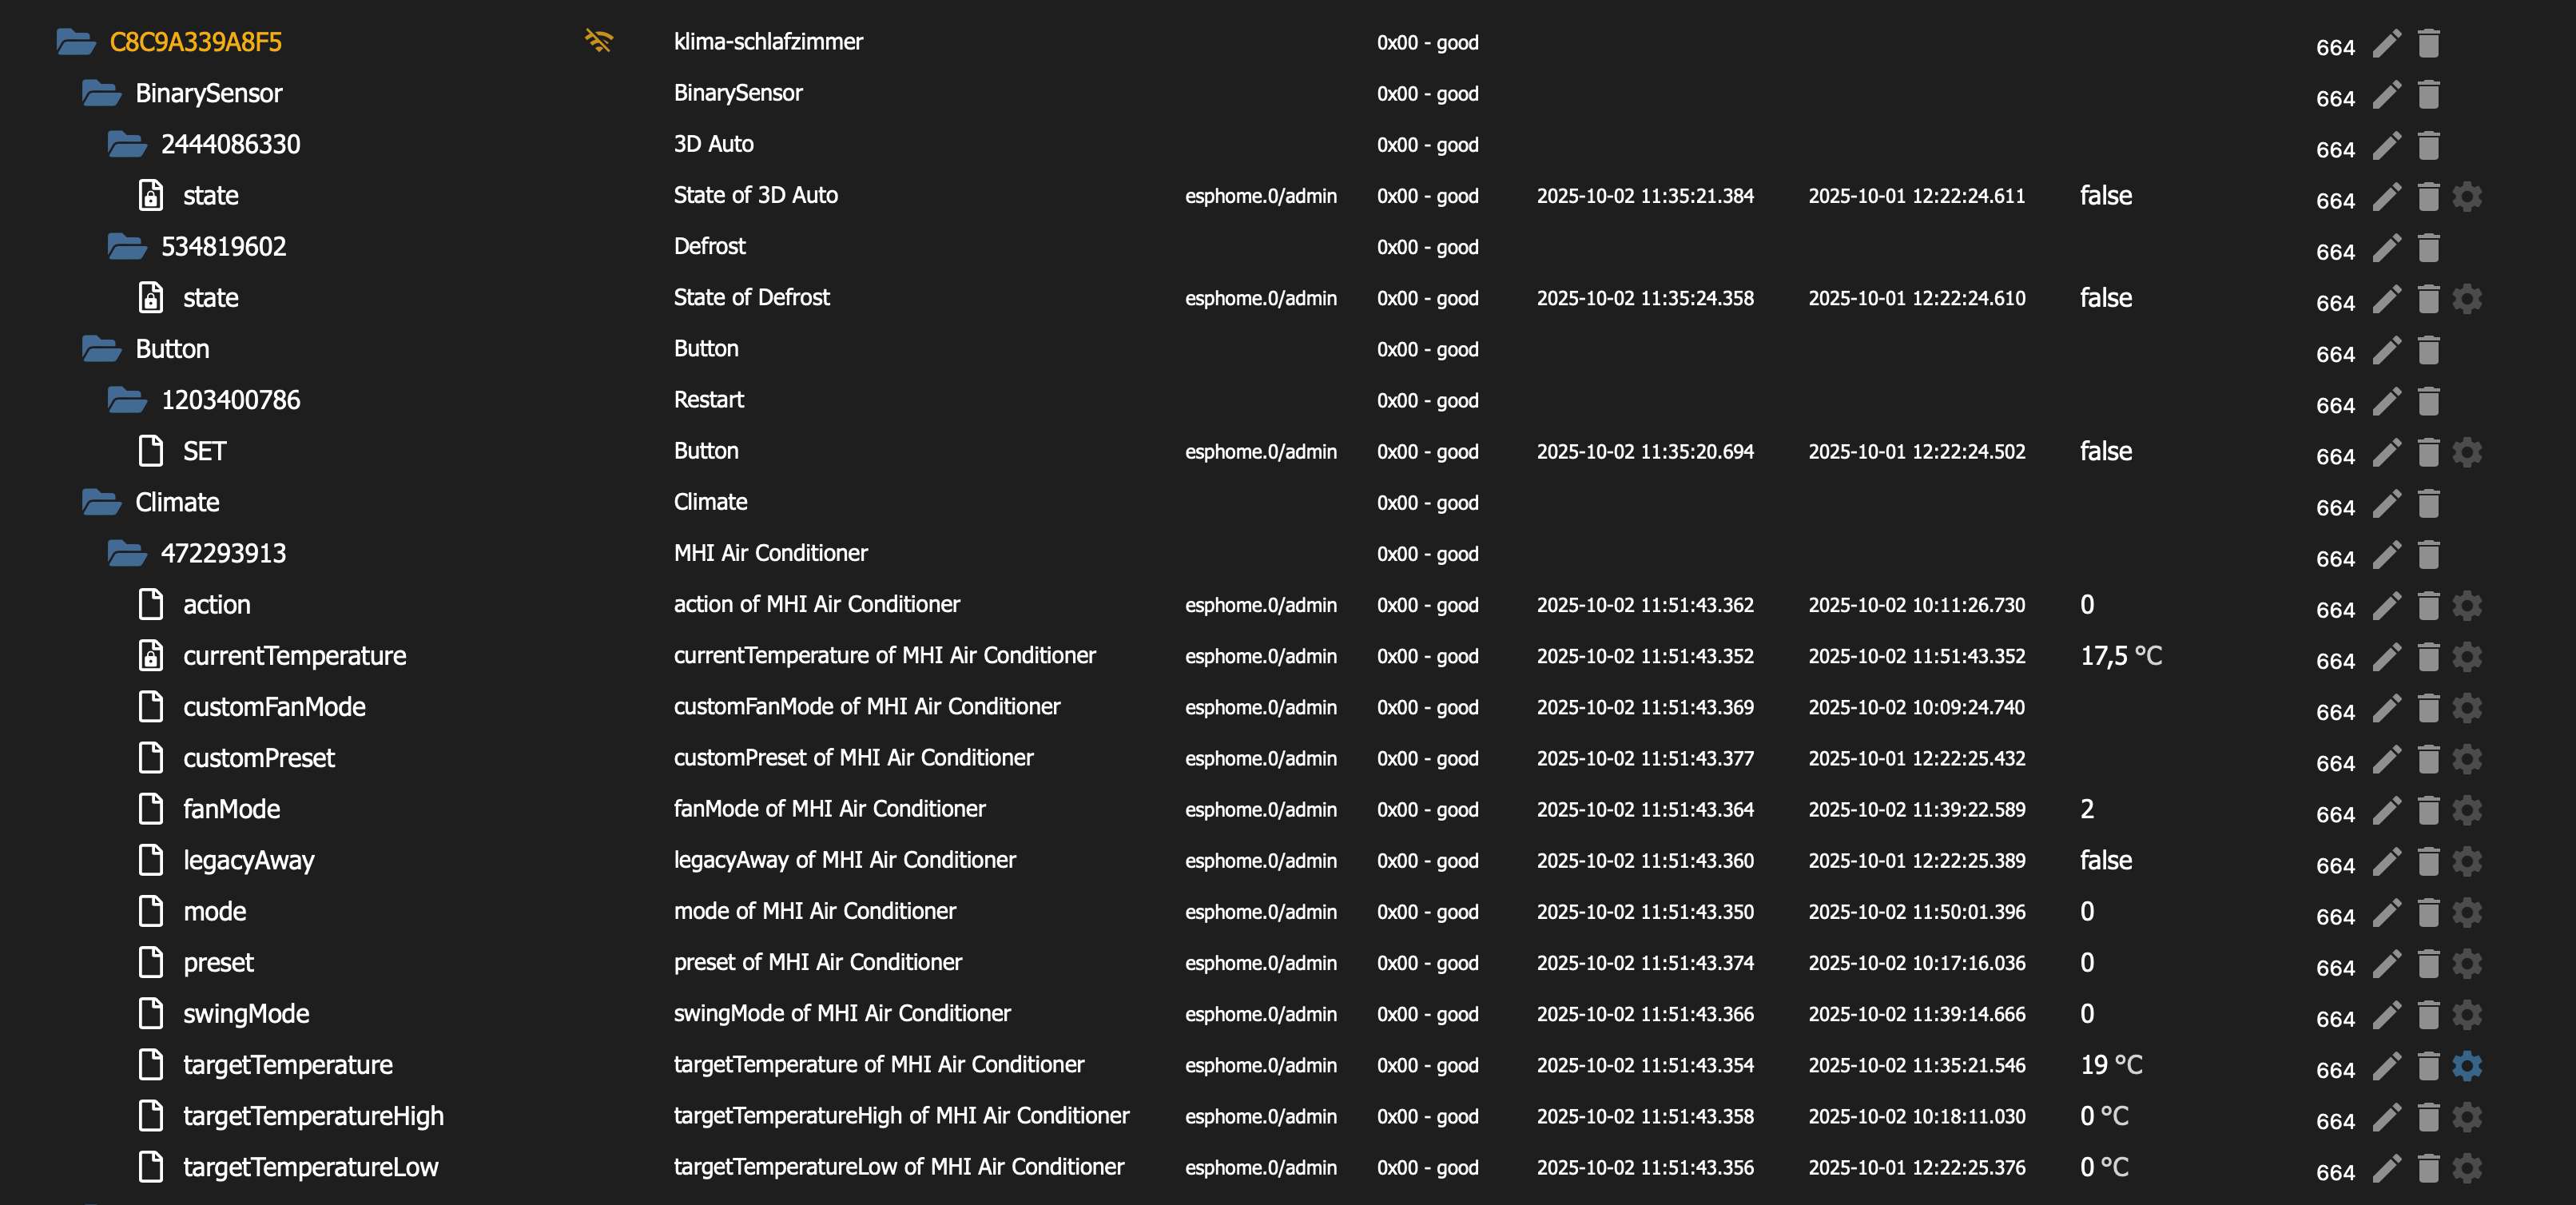Select the targetTemperatureHigh state row
The width and height of the screenshot is (2576, 1205).
coord(312,1116)
